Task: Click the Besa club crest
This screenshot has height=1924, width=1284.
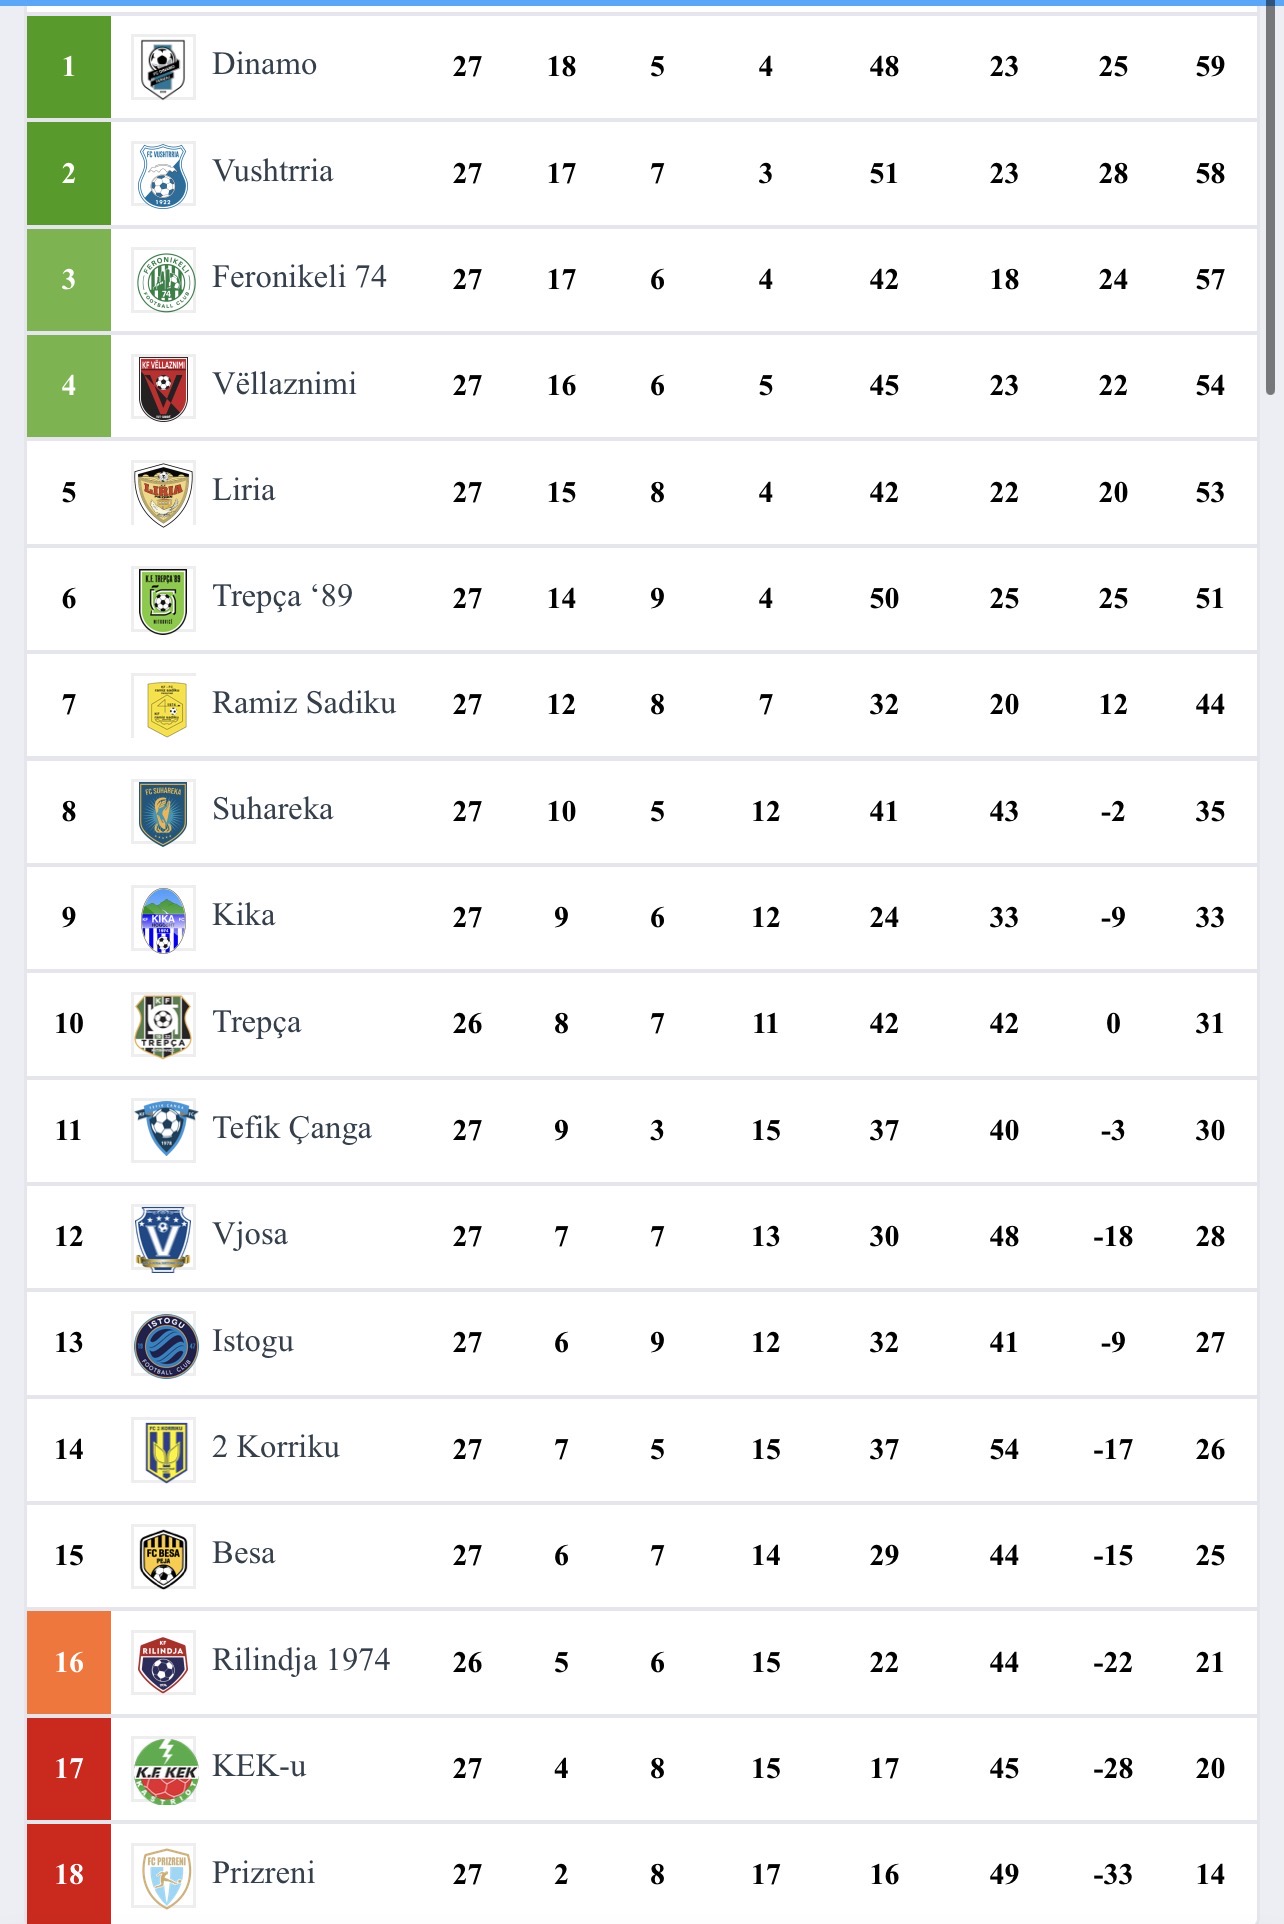Action: (163, 1556)
